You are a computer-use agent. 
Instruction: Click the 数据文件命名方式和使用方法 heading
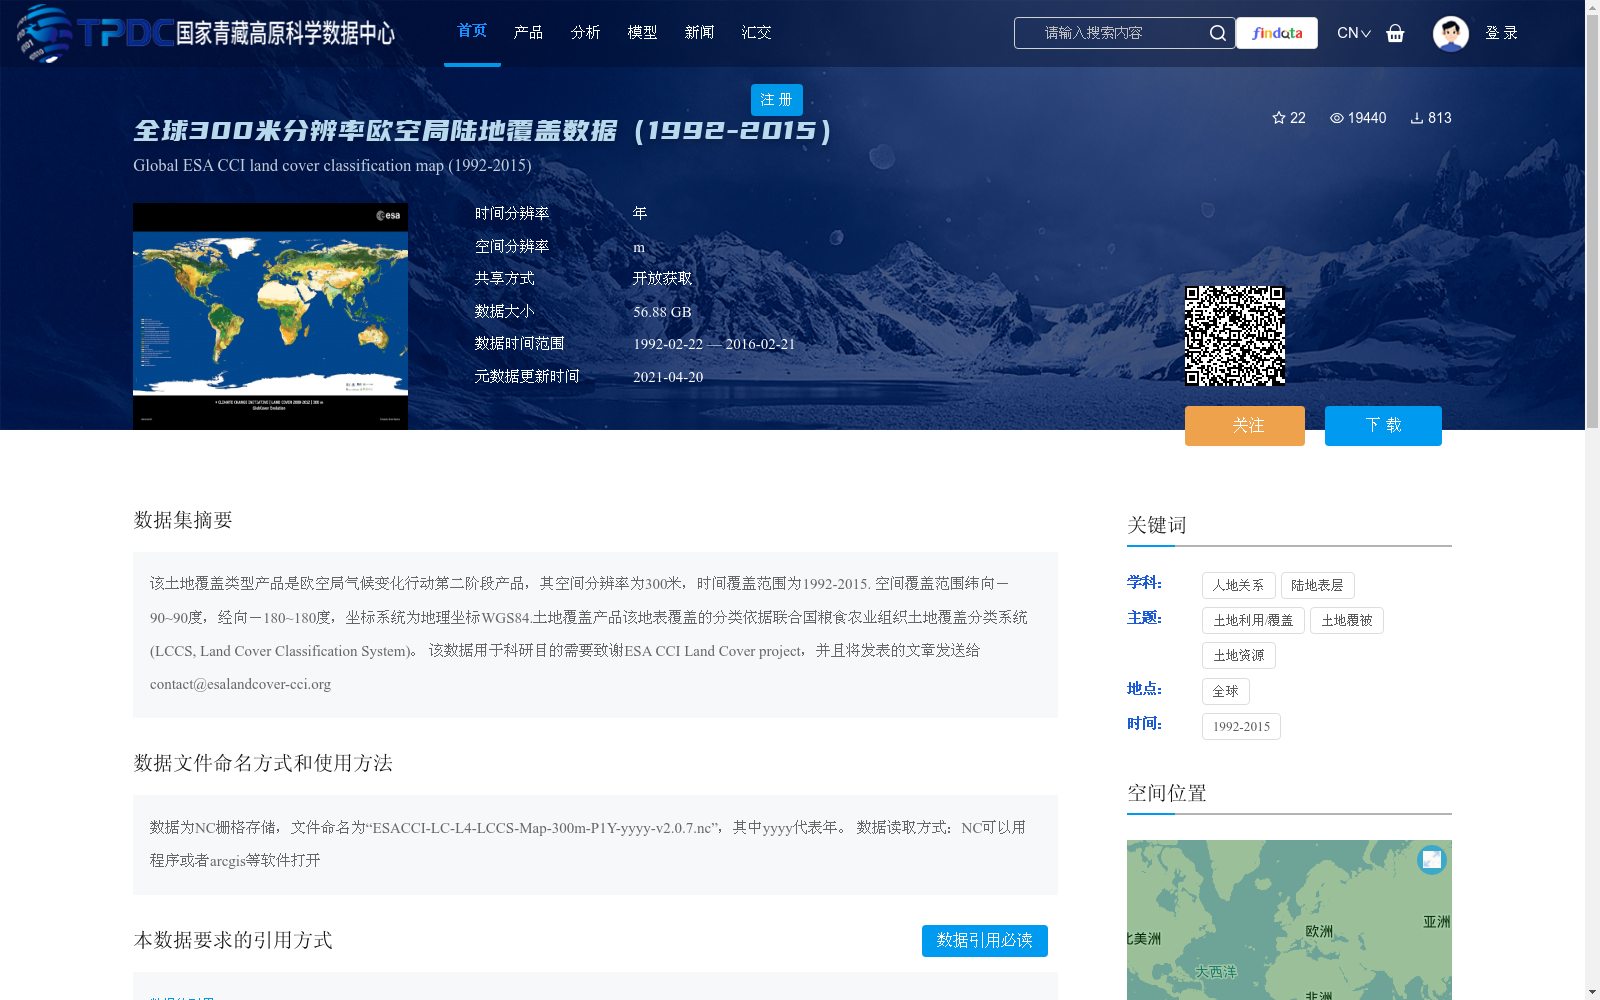tap(263, 763)
